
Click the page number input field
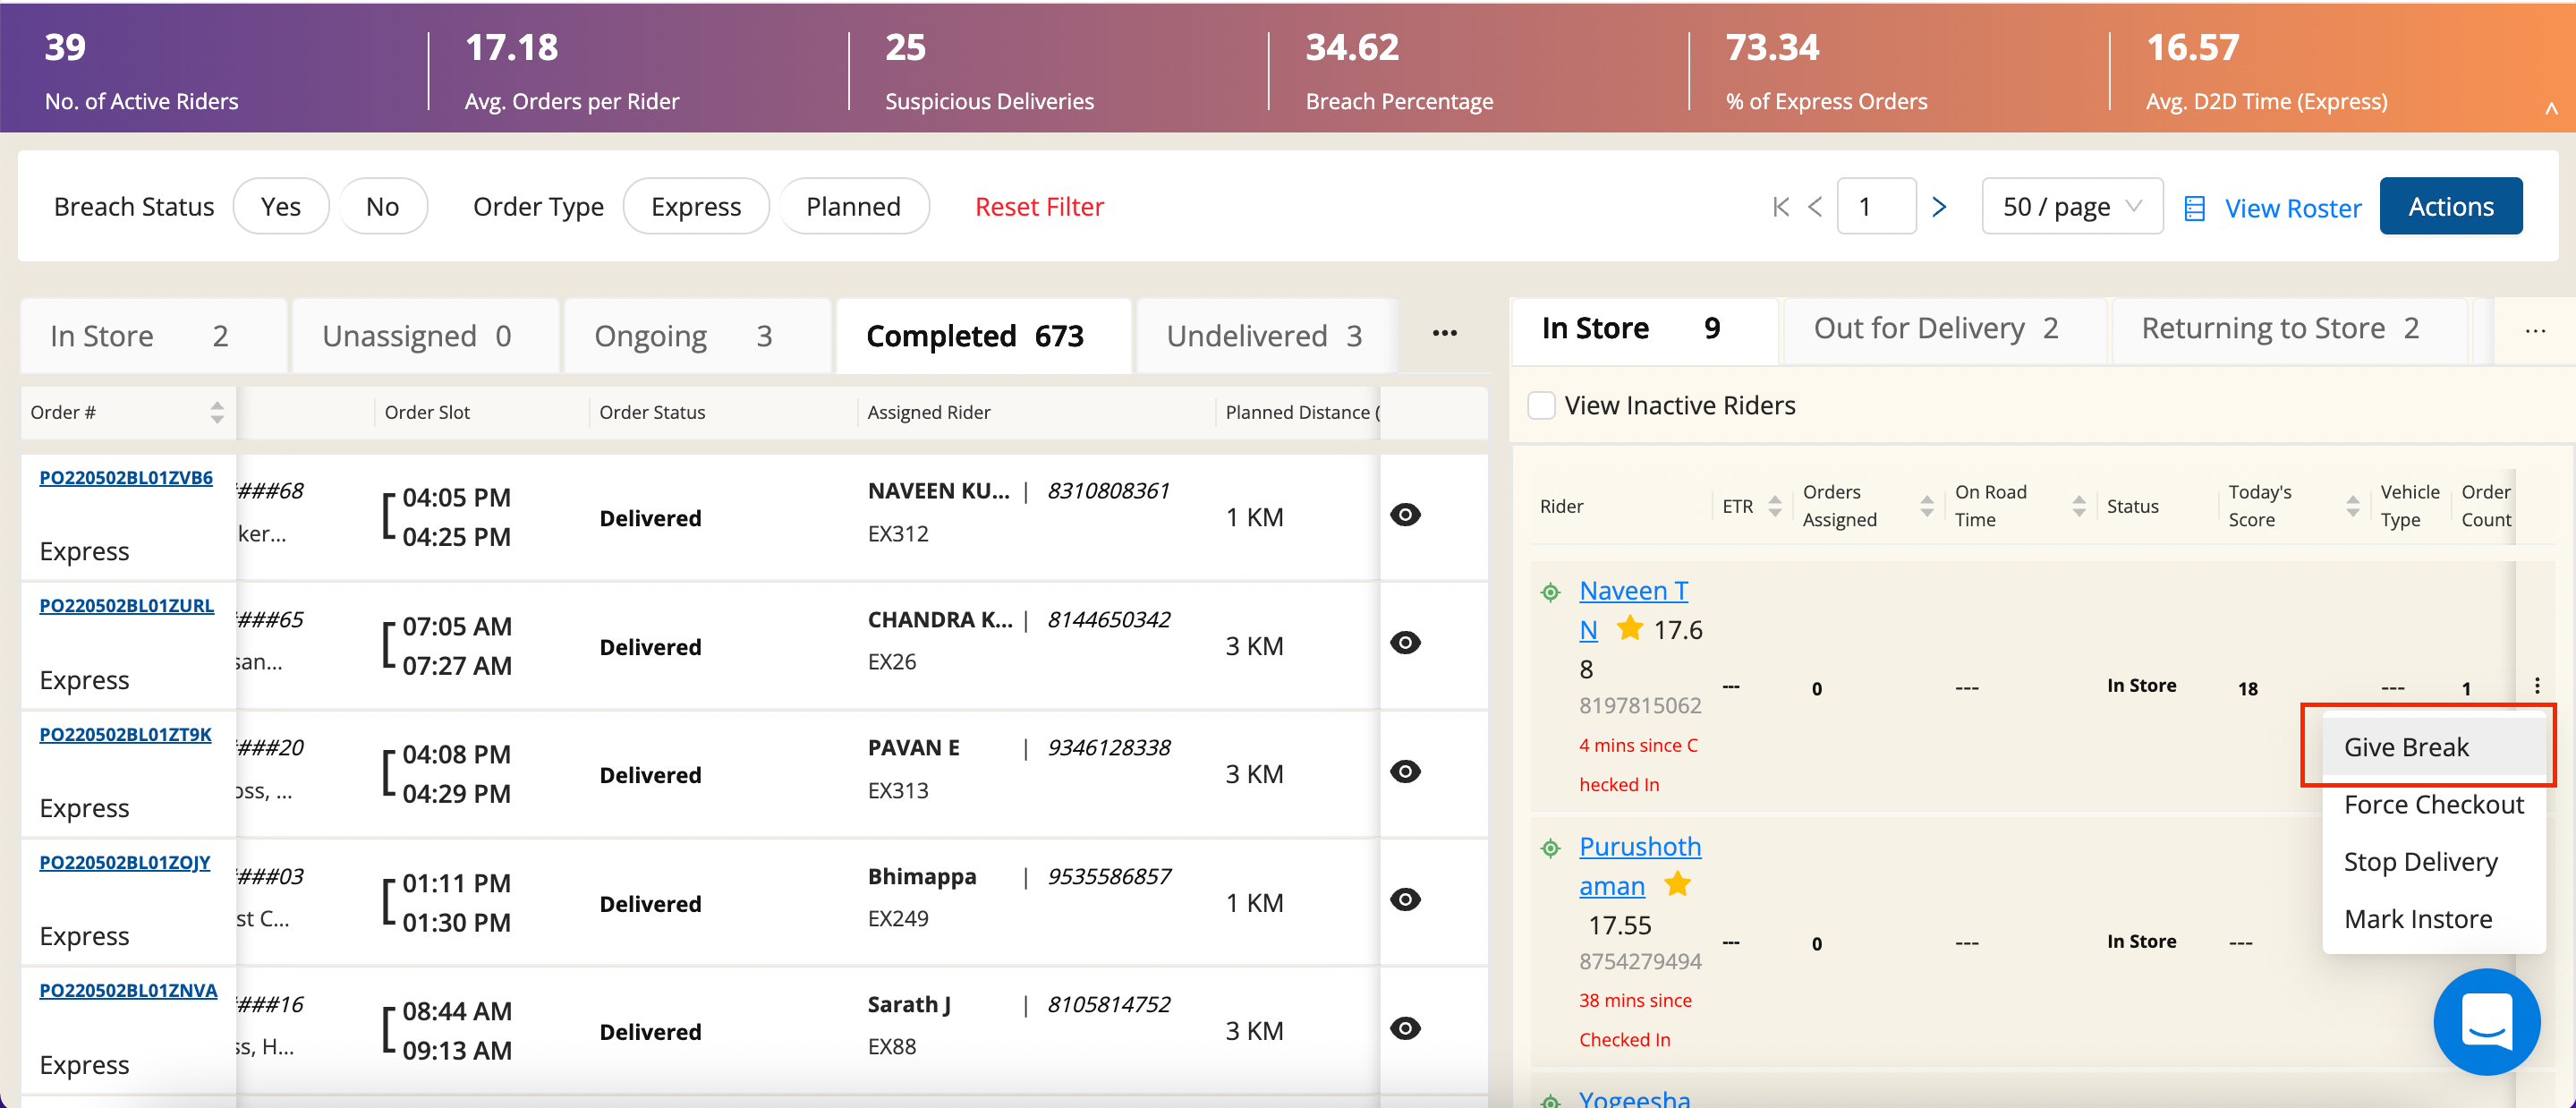[1875, 207]
